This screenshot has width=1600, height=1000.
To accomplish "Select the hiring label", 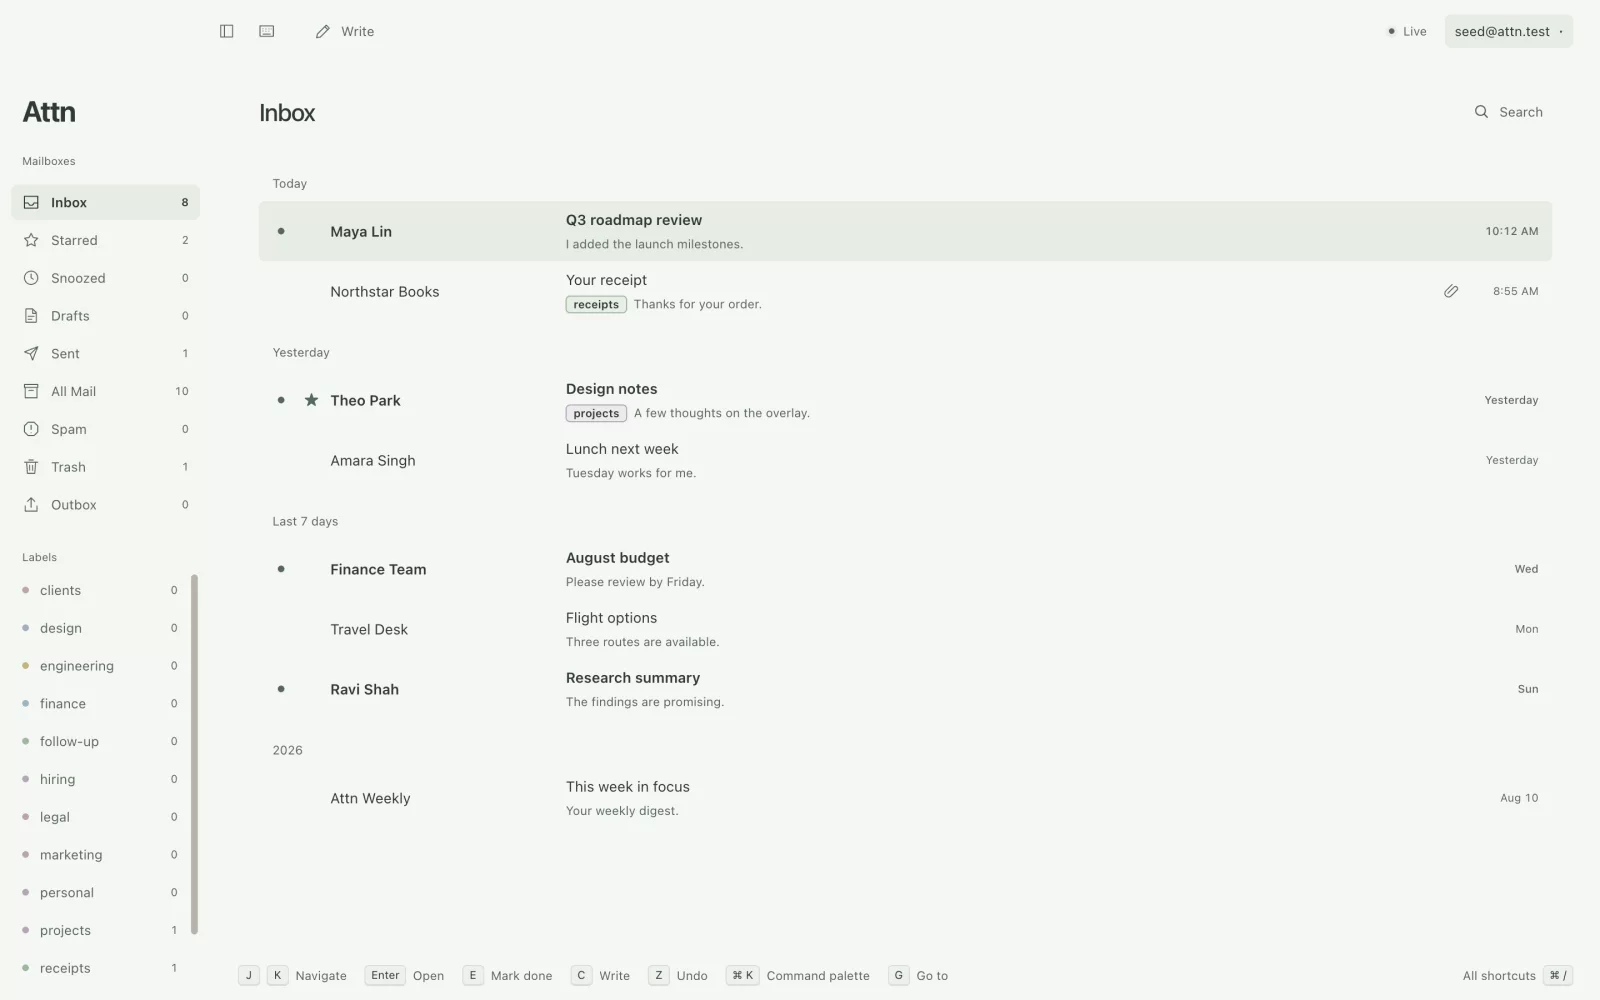I will click(100, 779).
